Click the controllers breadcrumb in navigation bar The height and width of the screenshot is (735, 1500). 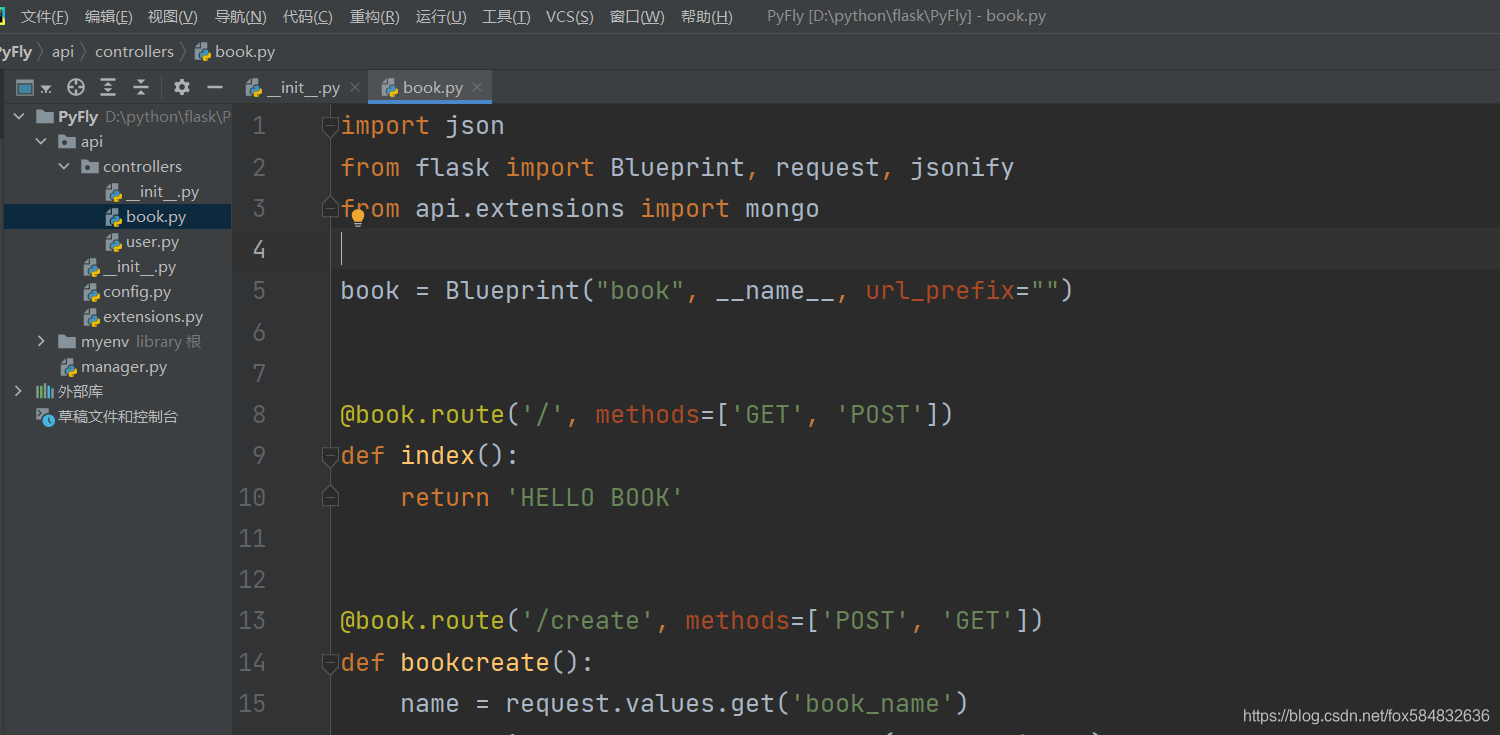pos(134,52)
